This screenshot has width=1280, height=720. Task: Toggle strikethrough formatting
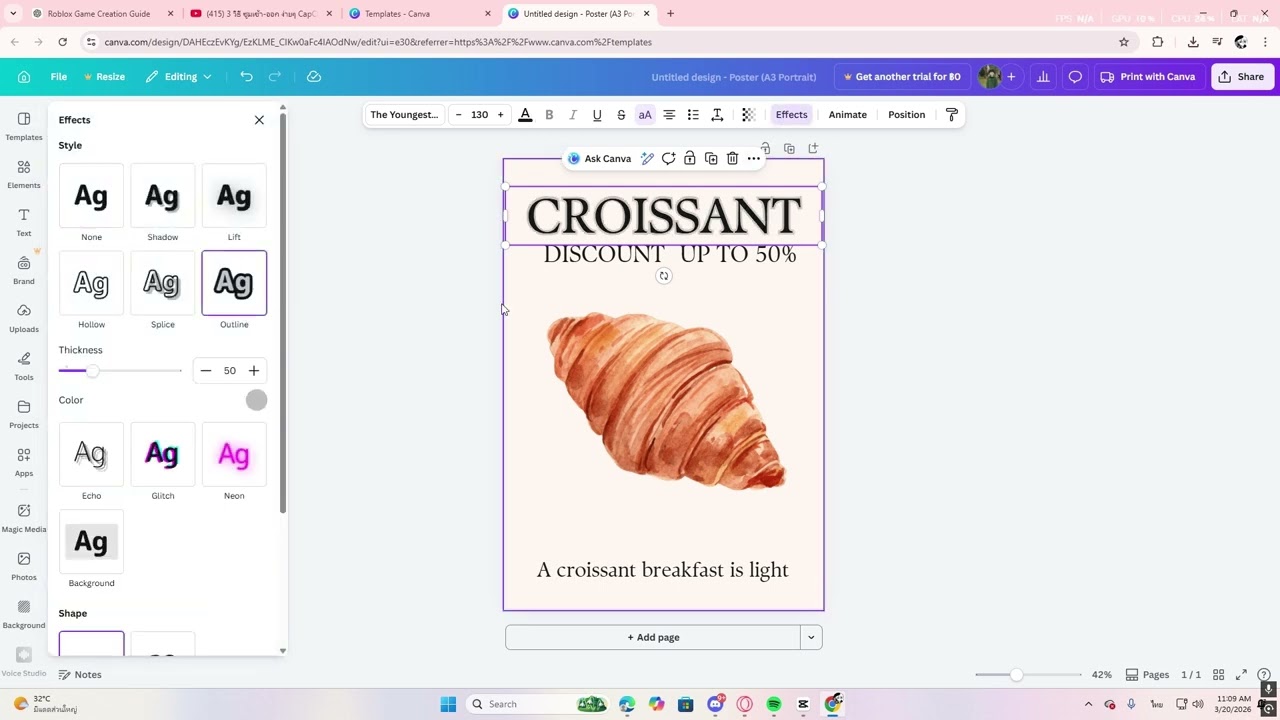(x=621, y=115)
